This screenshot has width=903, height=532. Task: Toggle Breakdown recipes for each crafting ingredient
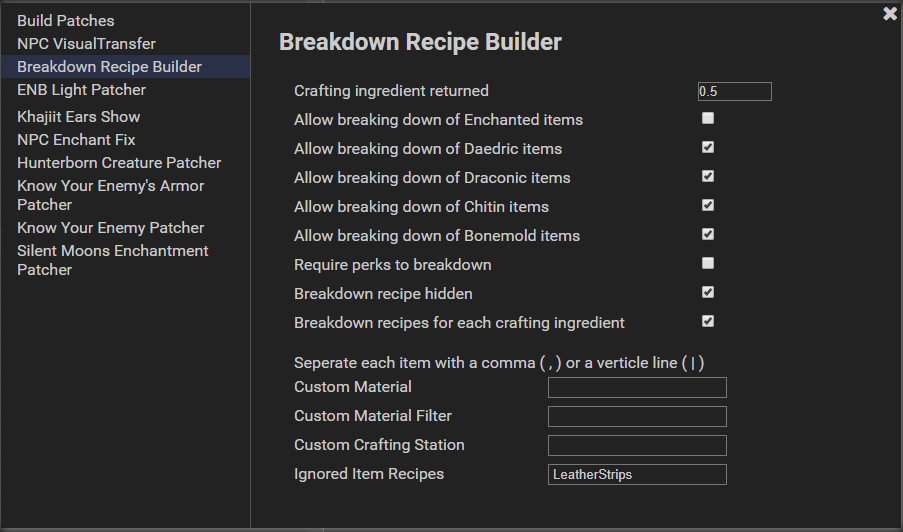coord(708,321)
